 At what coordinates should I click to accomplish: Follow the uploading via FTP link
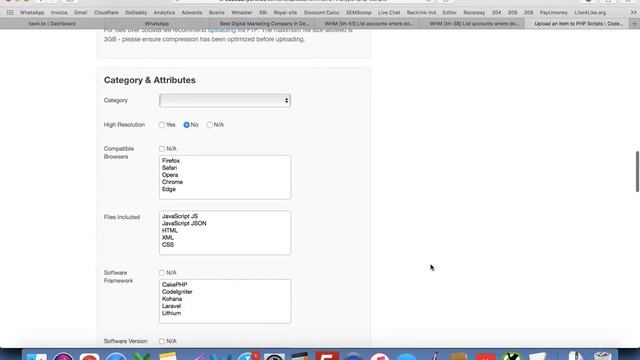tap(233, 30)
